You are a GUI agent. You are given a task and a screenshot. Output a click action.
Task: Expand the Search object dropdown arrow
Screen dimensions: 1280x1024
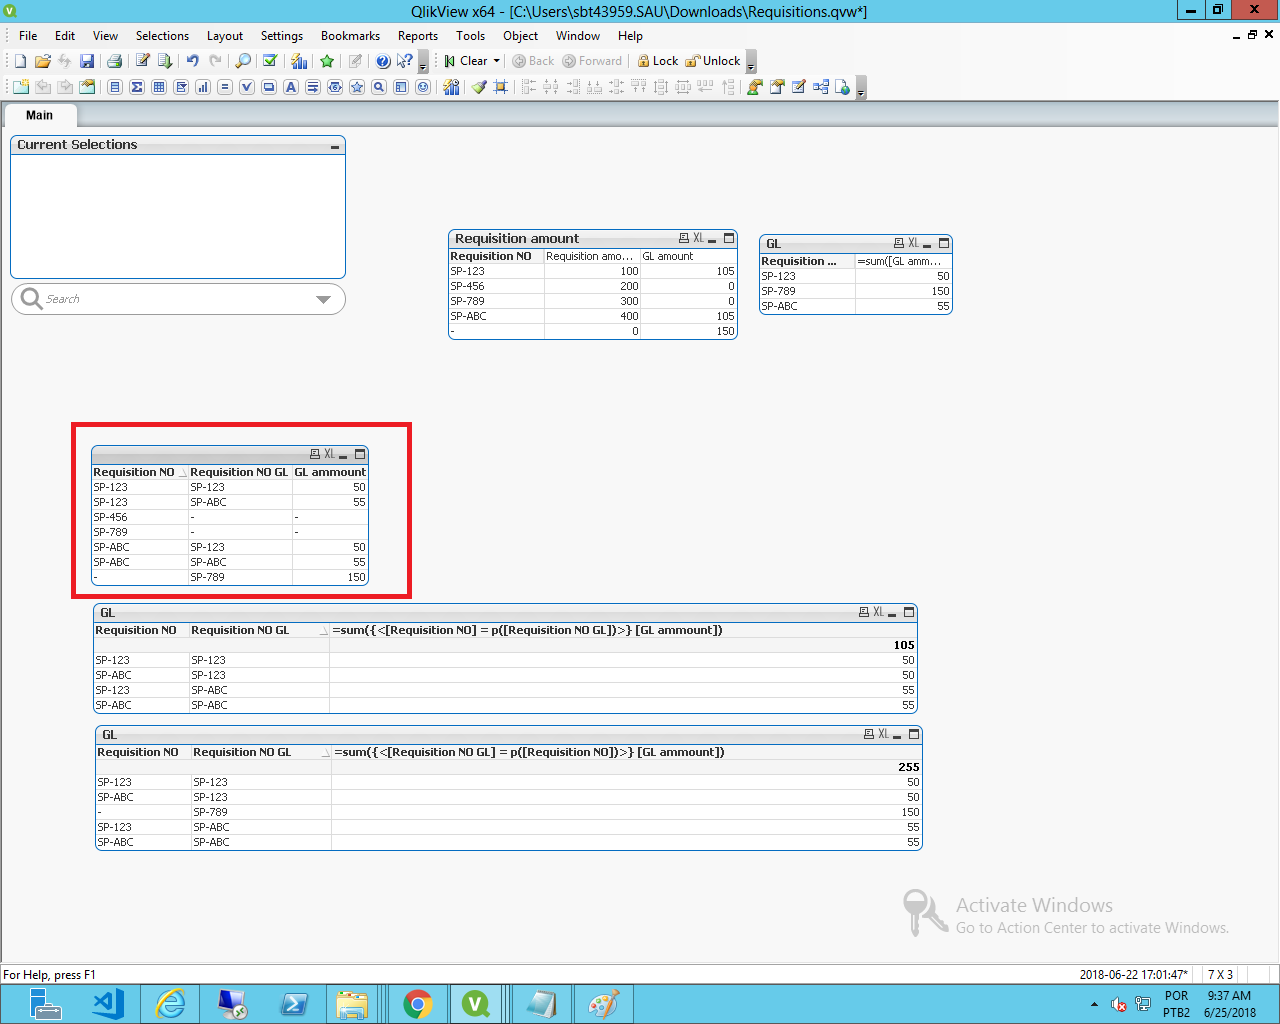tap(323, 299)
